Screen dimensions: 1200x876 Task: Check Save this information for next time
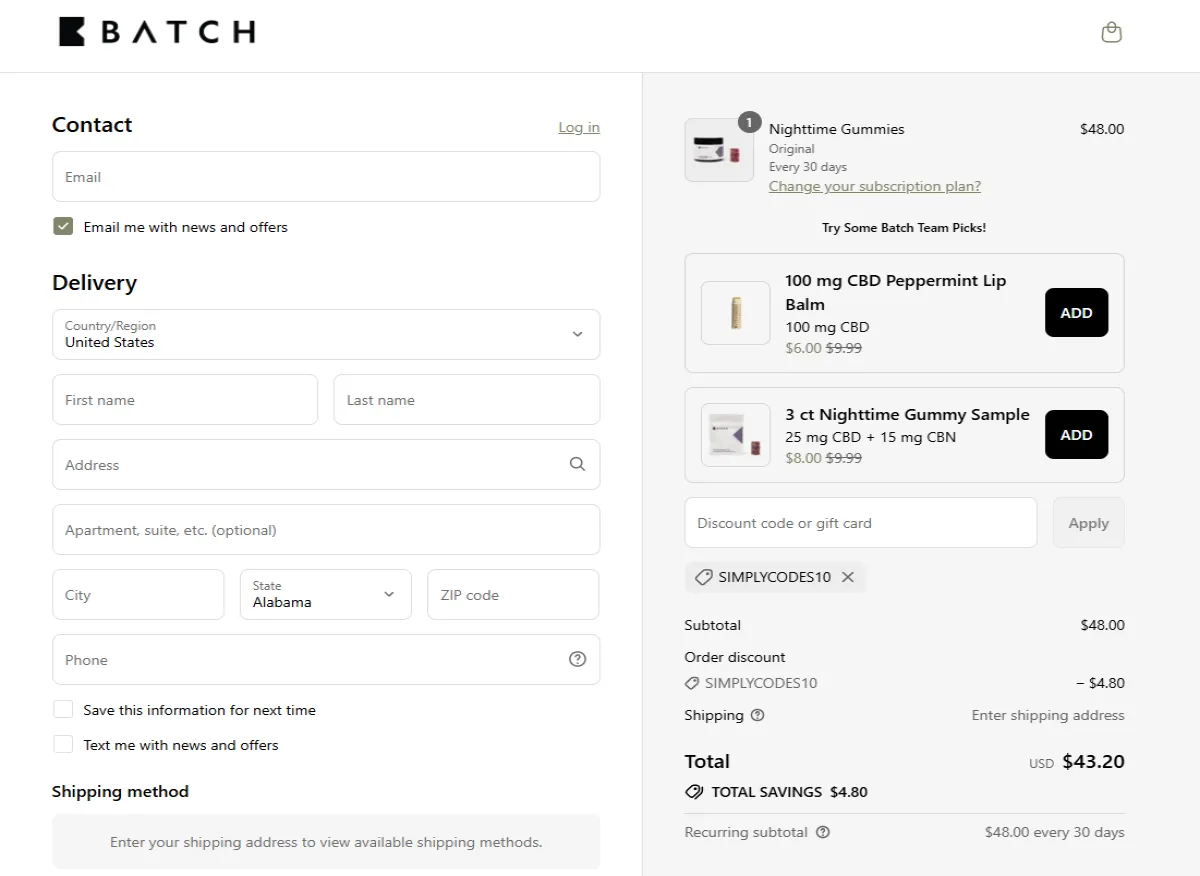point(63,710)
